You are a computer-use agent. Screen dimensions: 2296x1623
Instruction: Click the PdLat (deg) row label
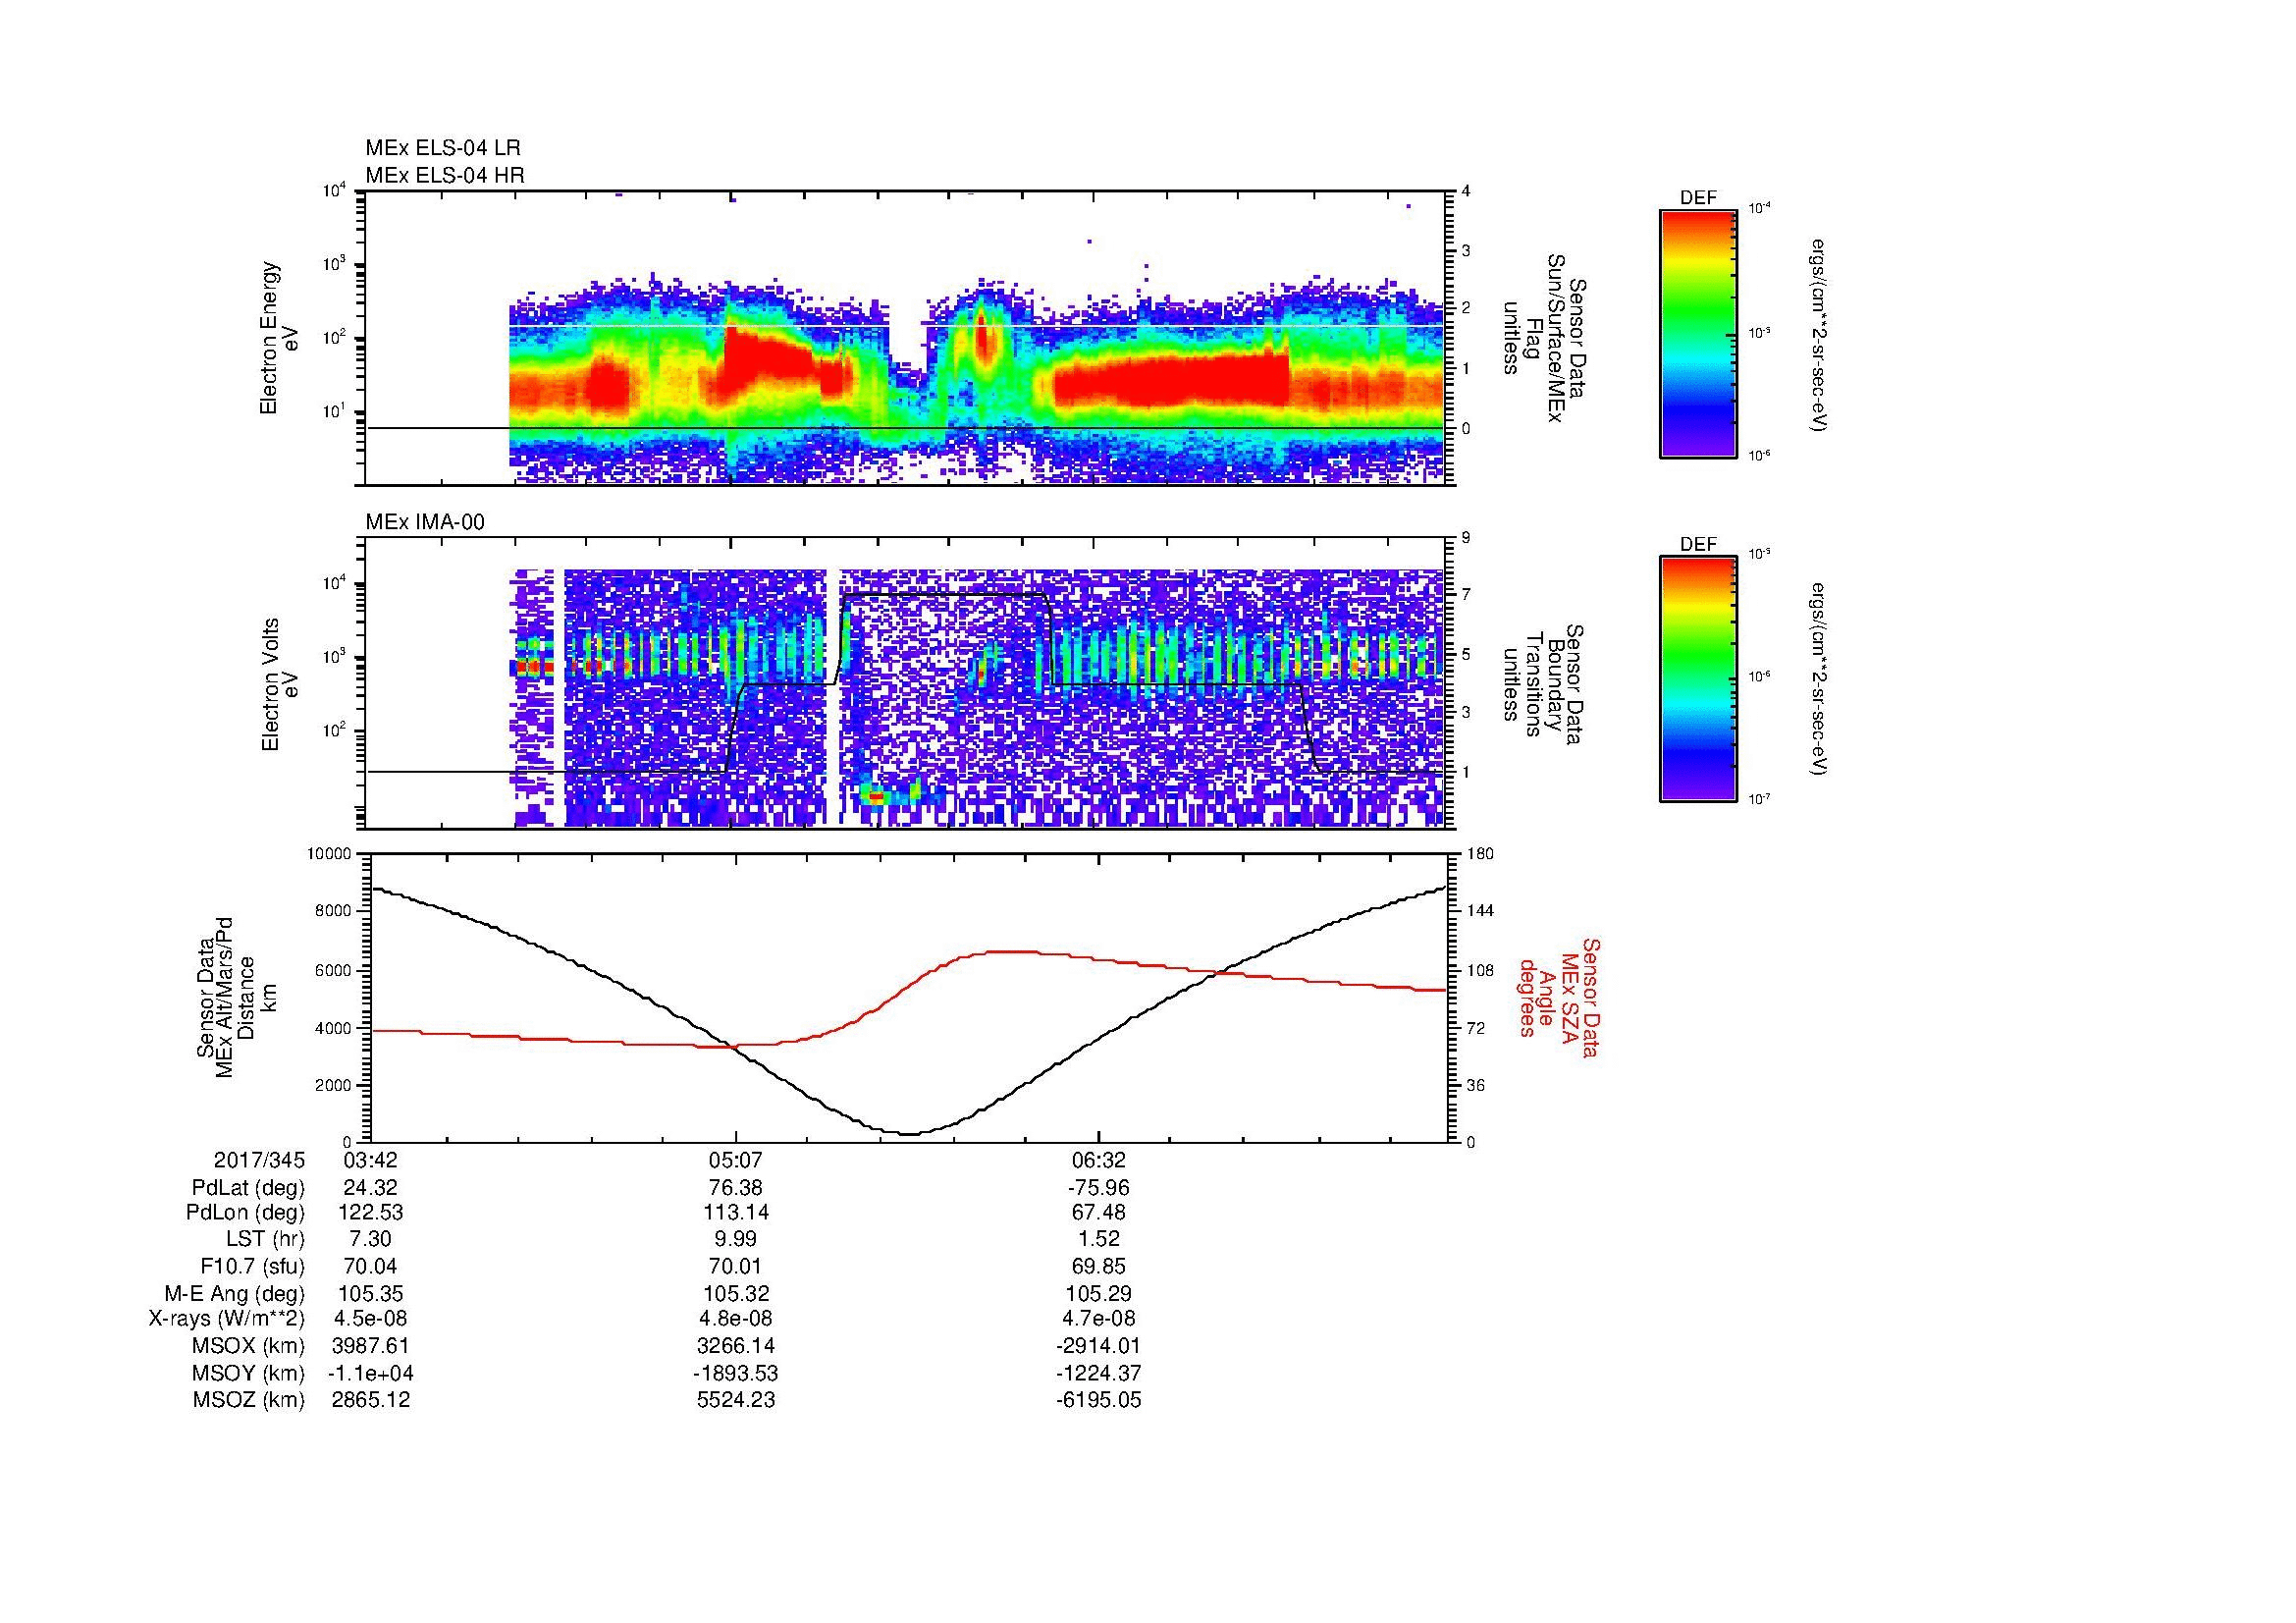tap(248, 1188)
